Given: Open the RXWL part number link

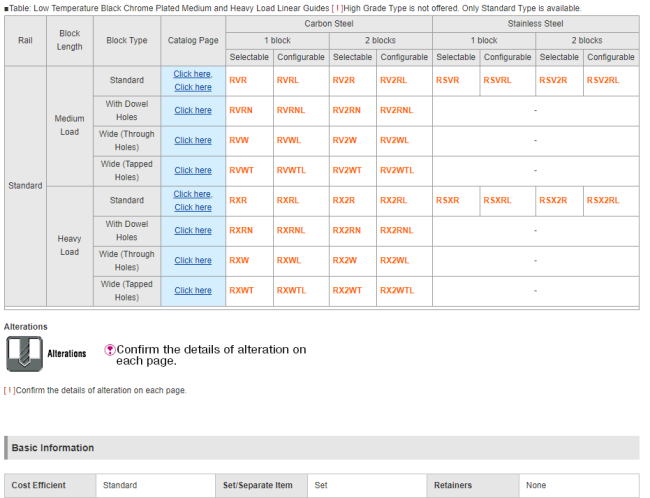Looking at the screenshot, I should click(288, 260).
